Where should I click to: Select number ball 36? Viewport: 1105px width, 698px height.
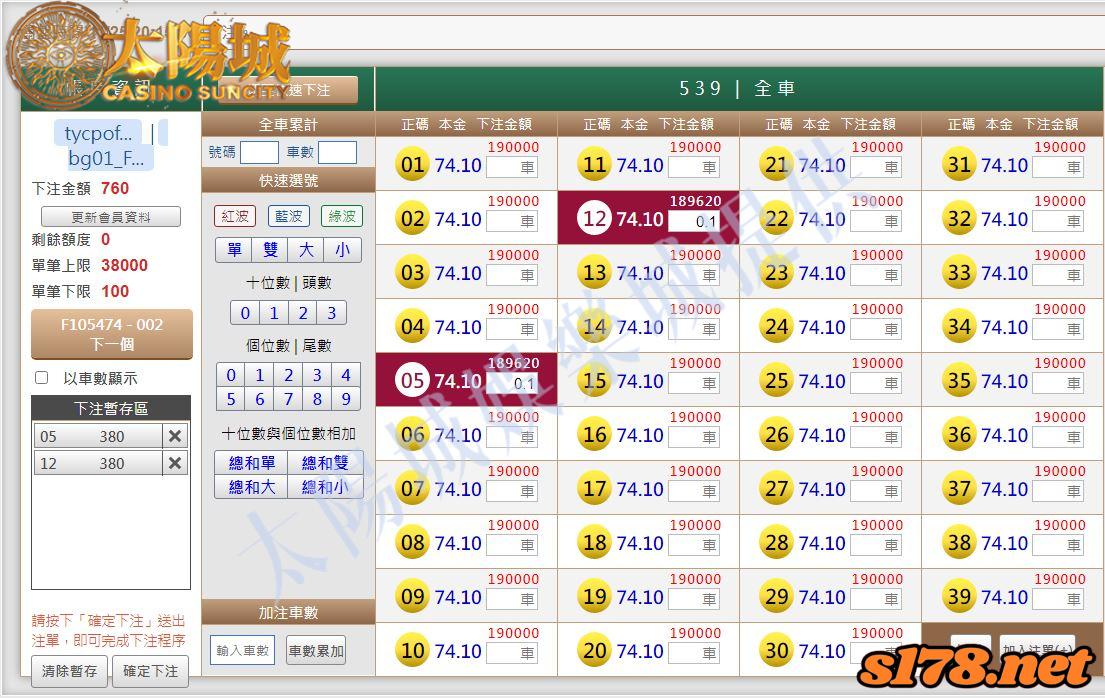[959, 435]
